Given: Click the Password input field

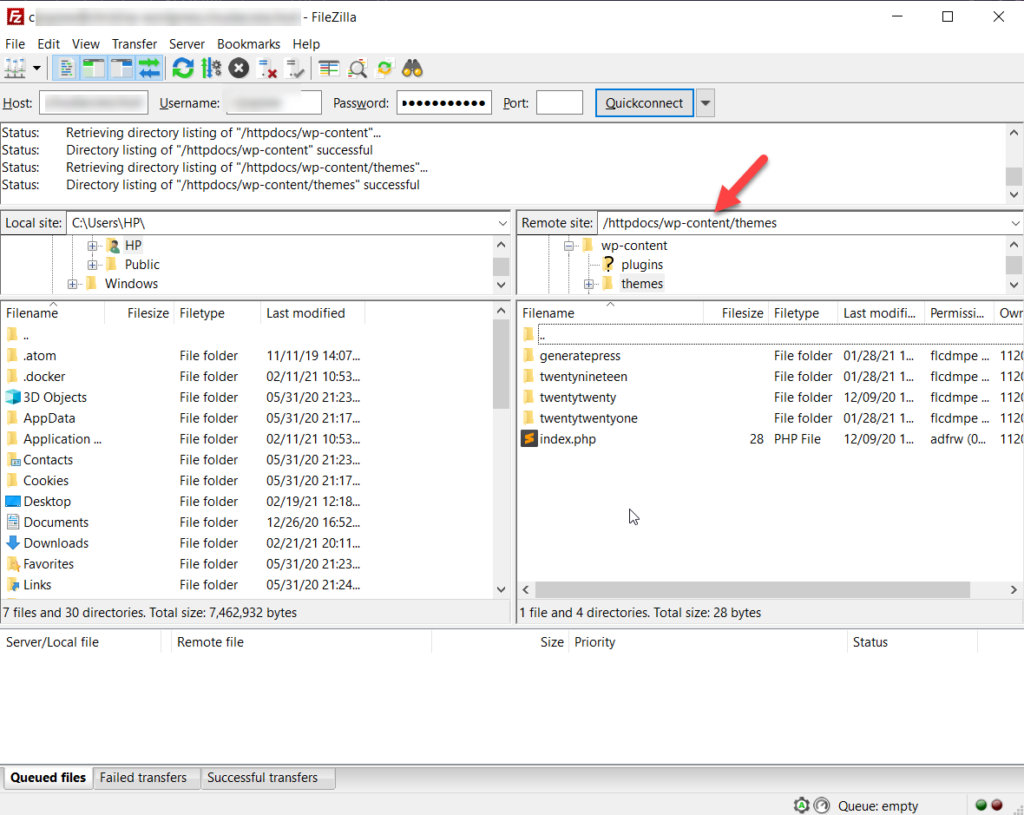Looking at the screenshot, I should pyautogui.click(x=444, y=103).
